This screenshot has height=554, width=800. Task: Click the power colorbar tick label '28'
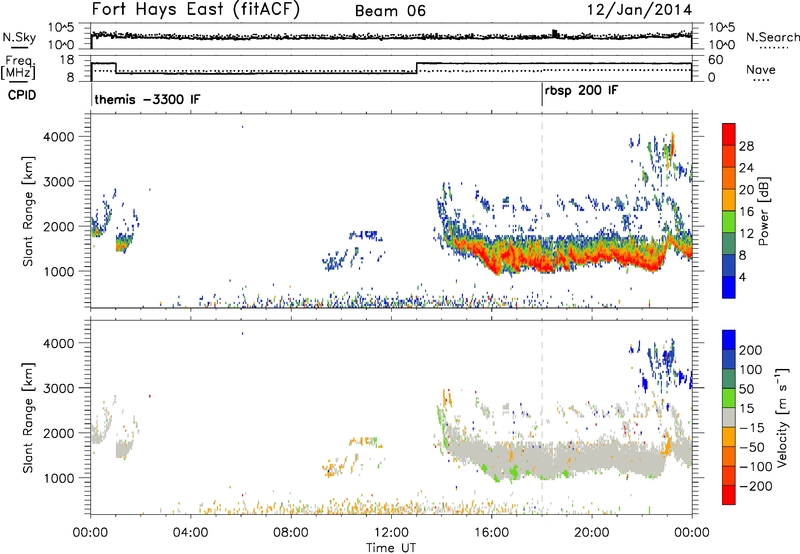746,146
